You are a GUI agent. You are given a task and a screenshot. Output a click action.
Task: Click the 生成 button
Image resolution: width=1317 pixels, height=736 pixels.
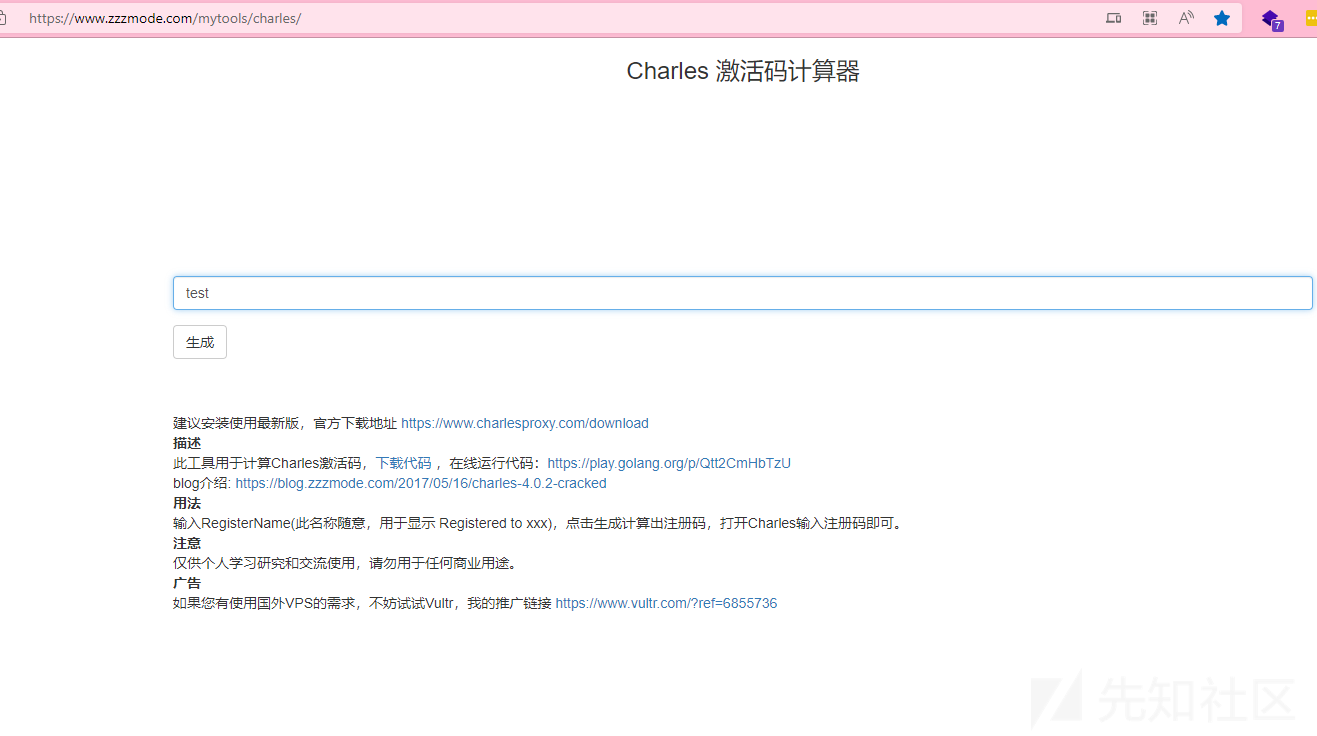pos(200,342)
